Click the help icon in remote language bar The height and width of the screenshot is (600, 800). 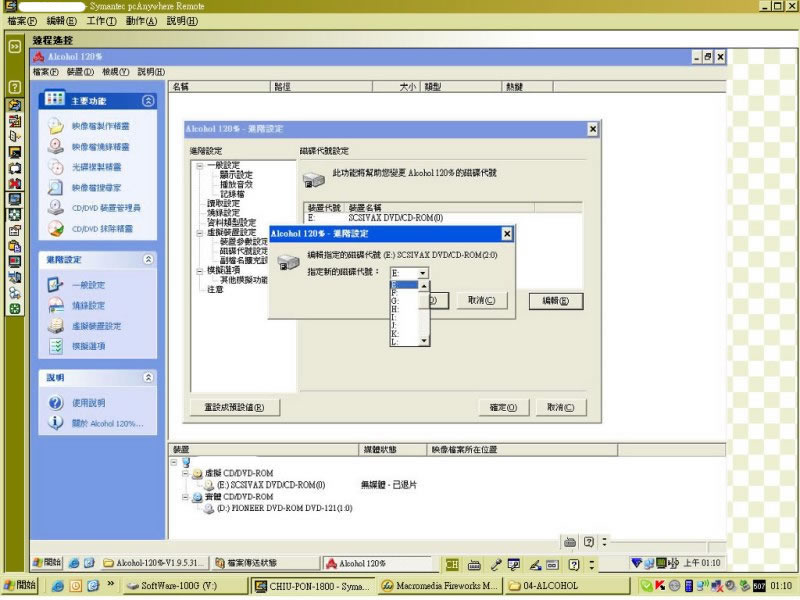574,565
